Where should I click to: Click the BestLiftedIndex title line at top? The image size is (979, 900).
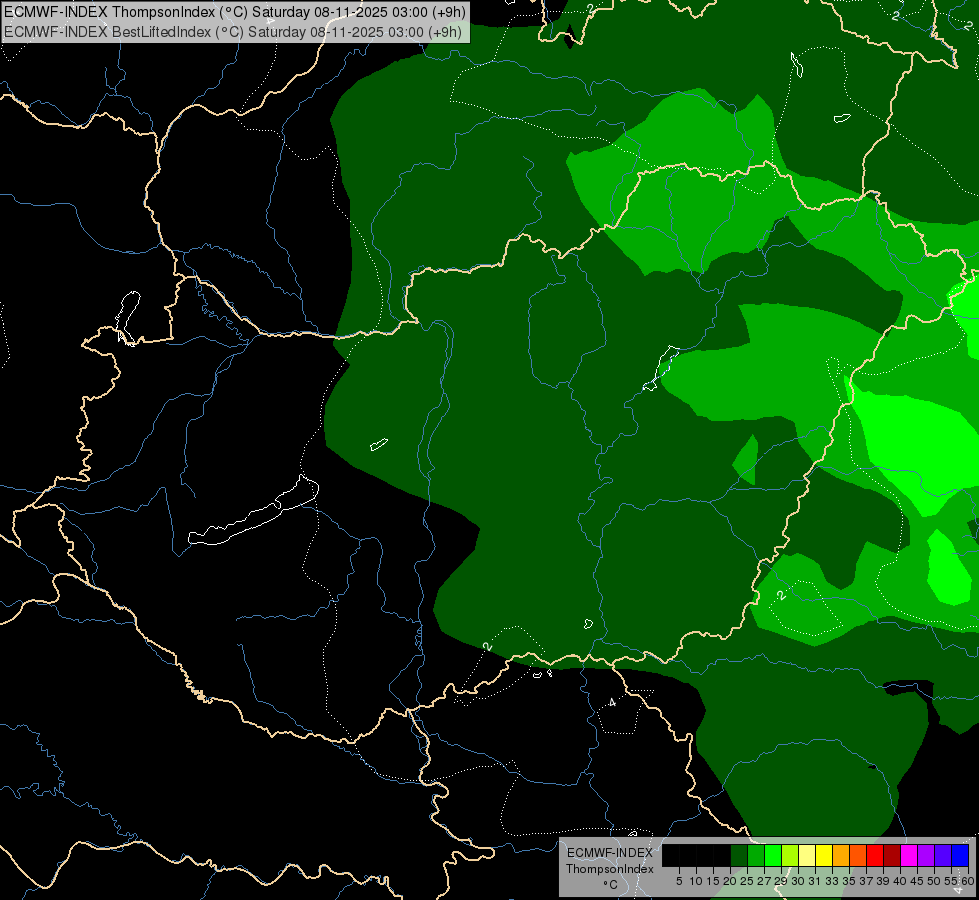(x=233, y=32)
